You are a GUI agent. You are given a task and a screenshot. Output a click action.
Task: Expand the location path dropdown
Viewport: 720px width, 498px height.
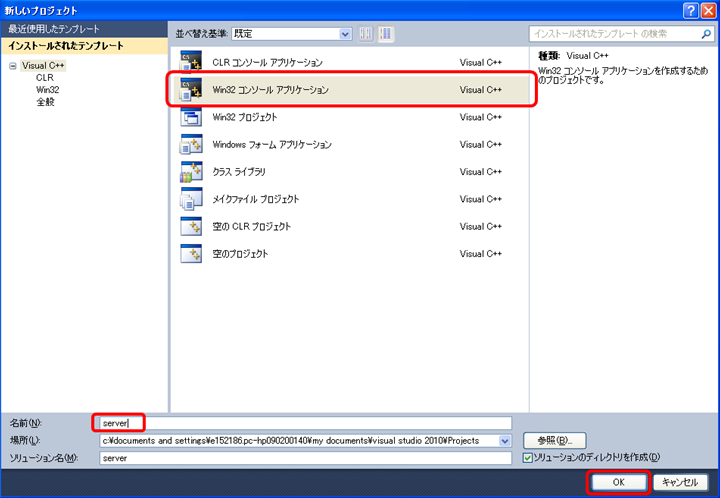click(x=505, y=441)
